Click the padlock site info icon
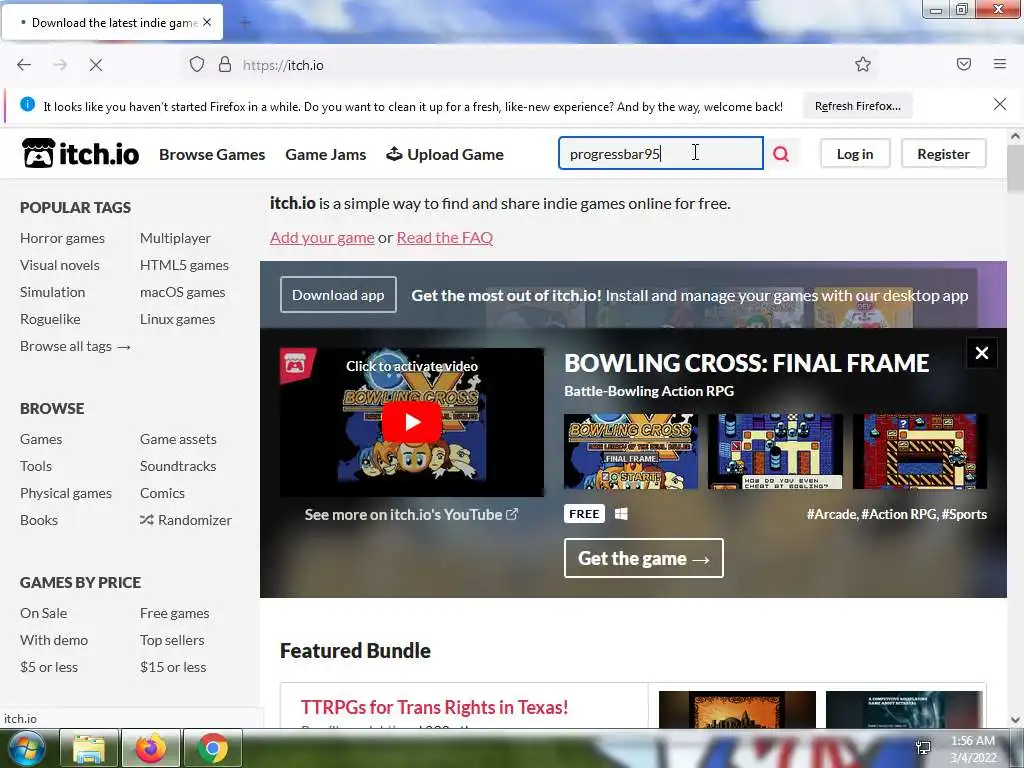This screenshot has width=1024, height=768. [225, 65]
